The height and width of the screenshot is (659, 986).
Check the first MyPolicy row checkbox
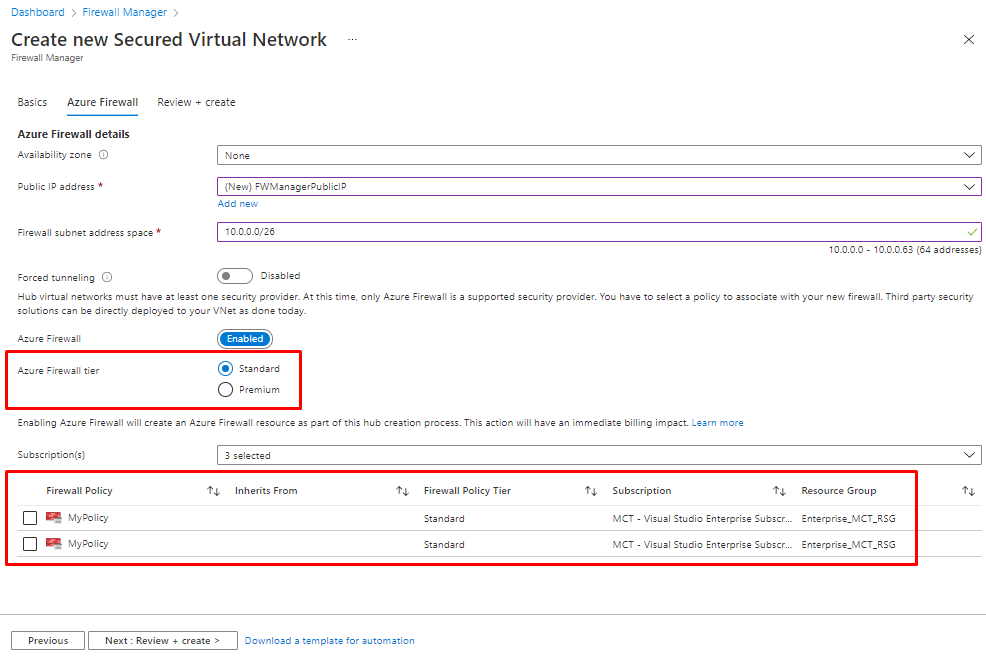pos(30,518)
